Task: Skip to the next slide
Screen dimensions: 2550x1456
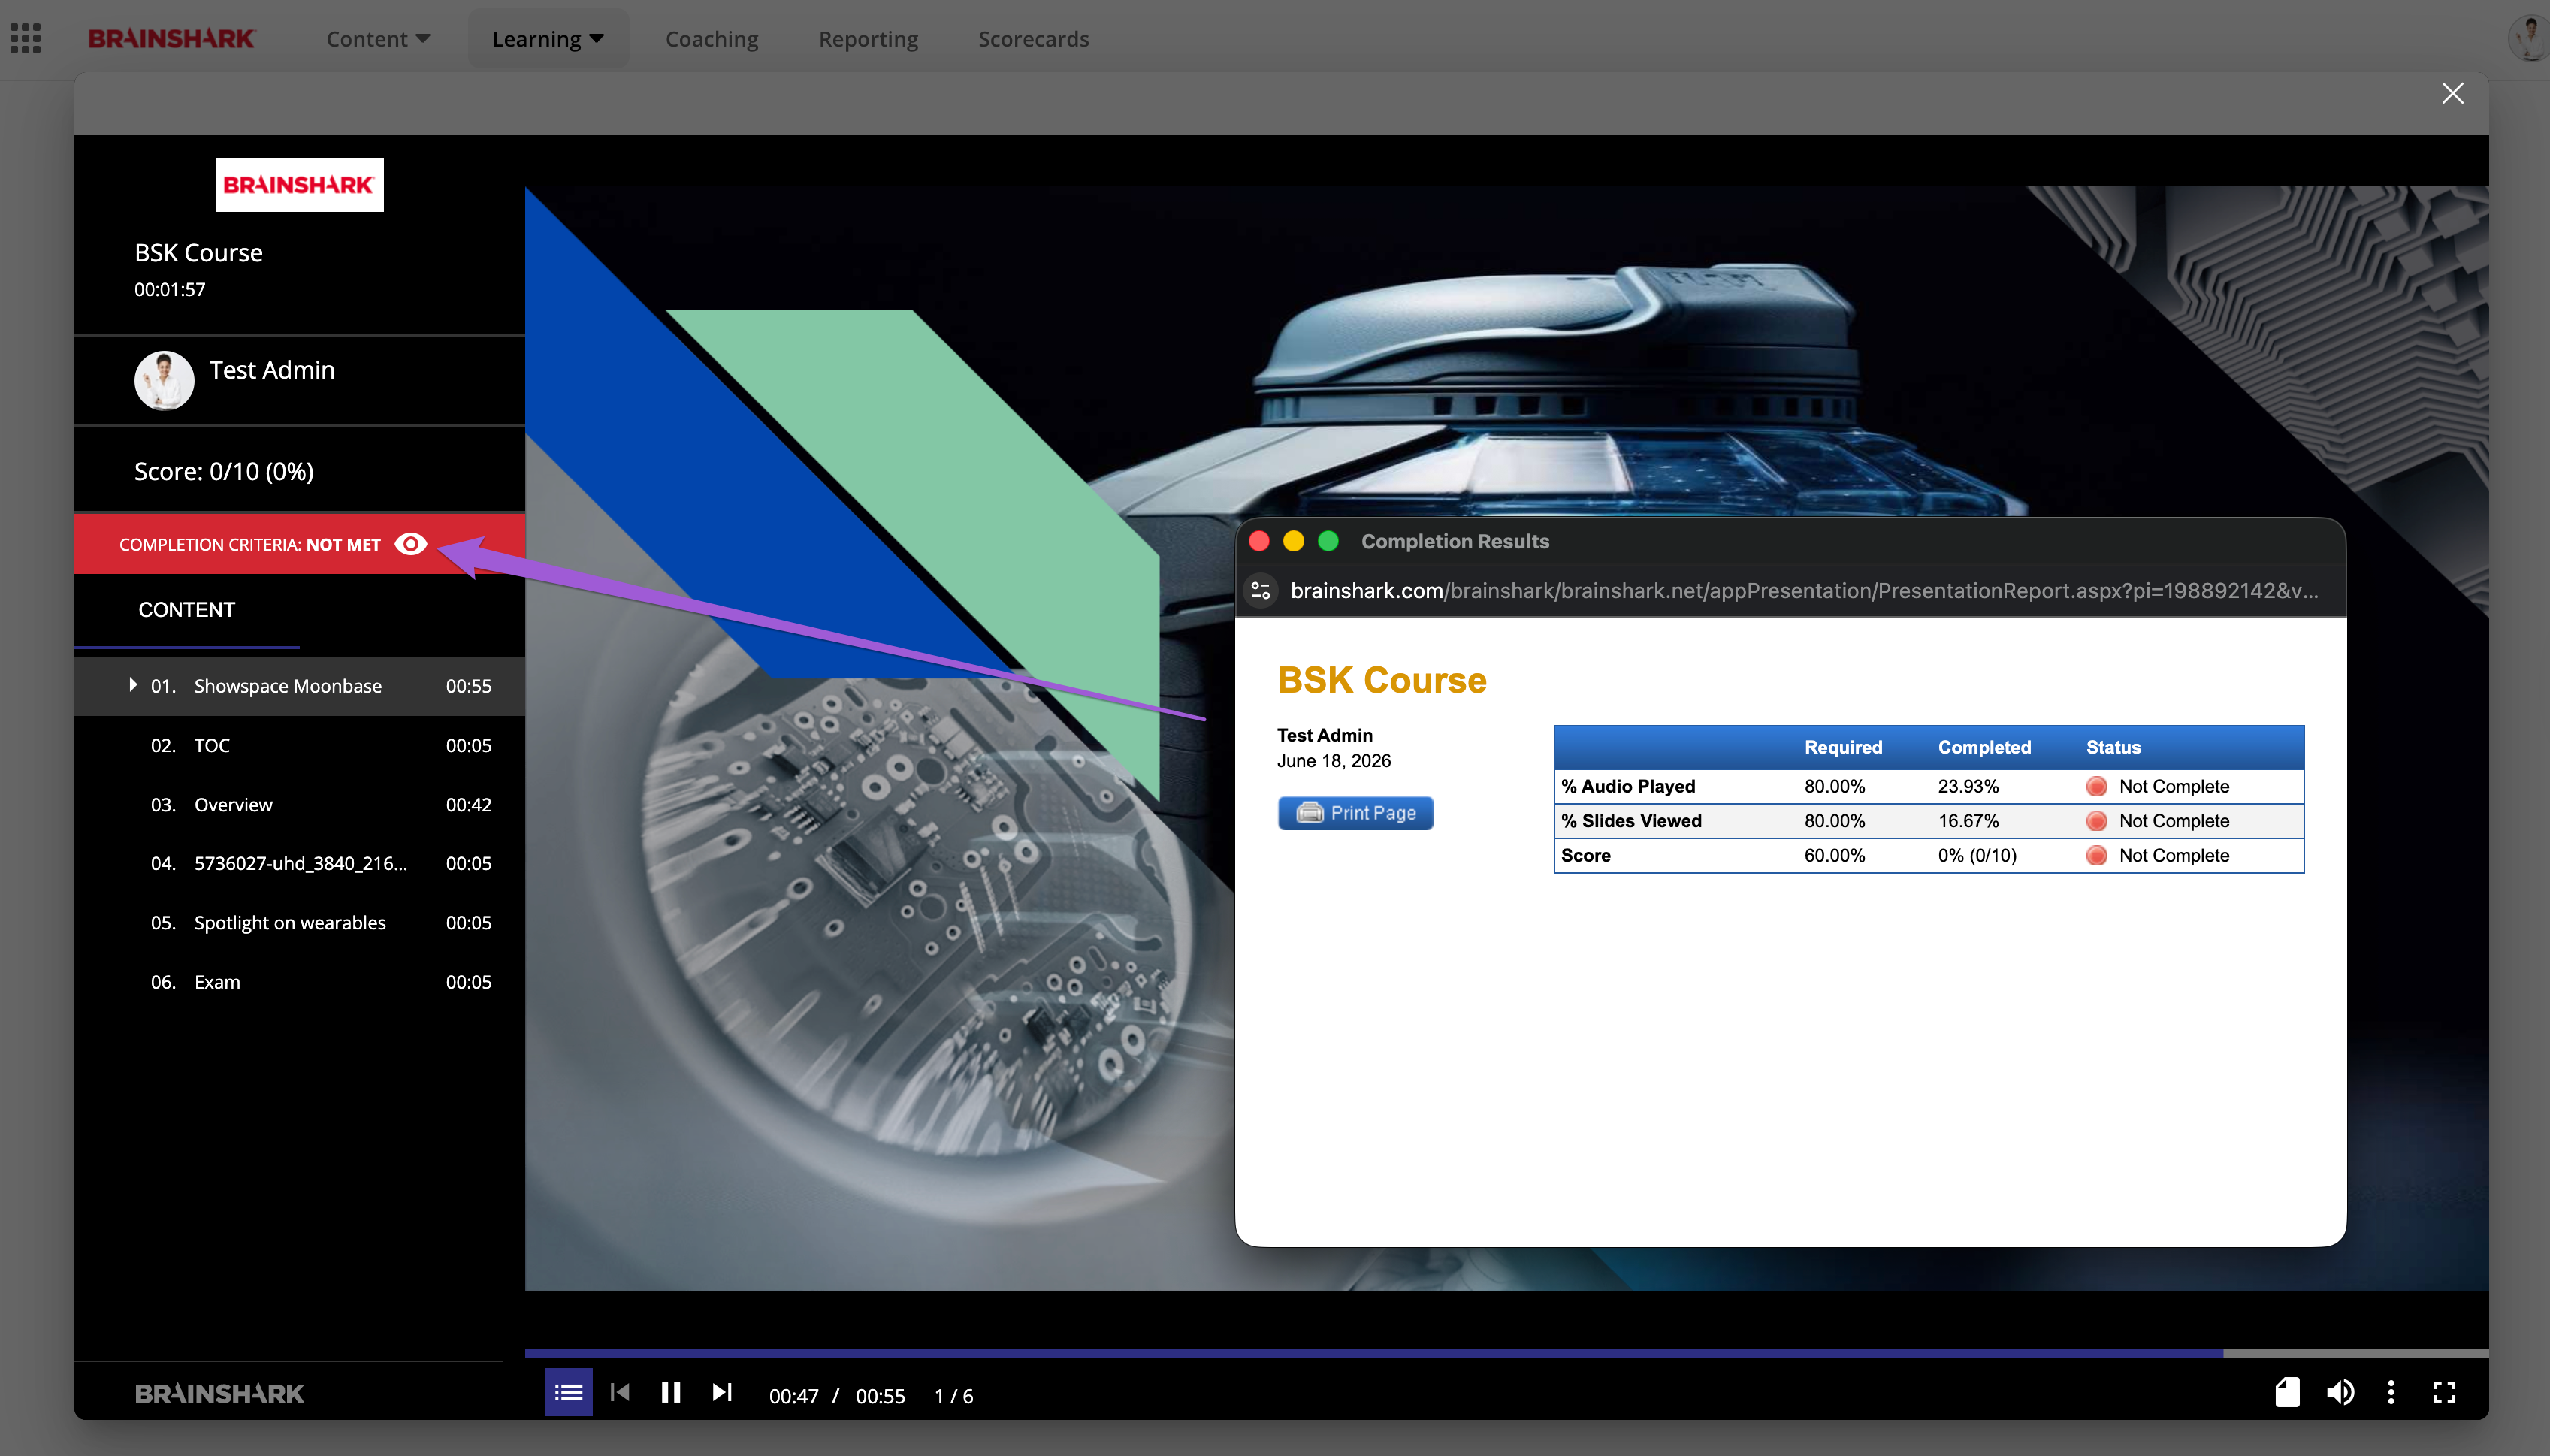Action: click(x=722, y=1392)
